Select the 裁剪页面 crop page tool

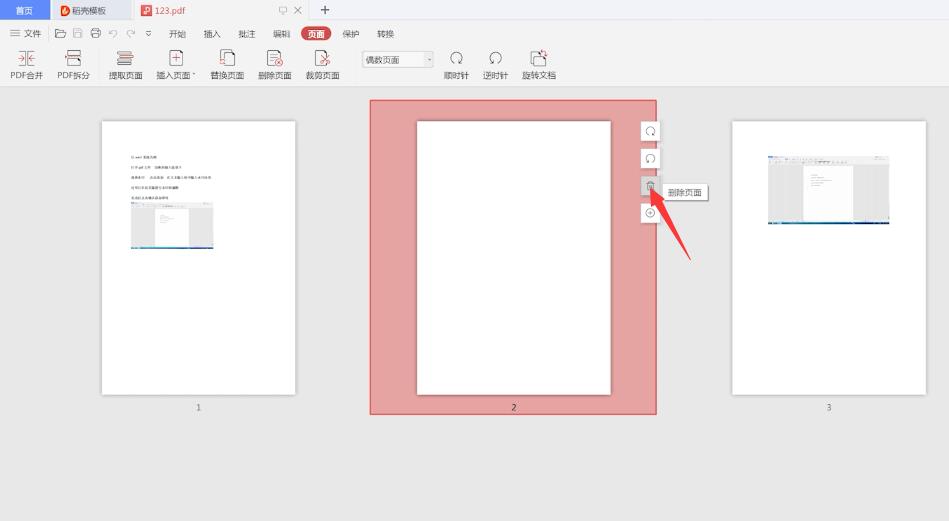click(x=323, y=65)
